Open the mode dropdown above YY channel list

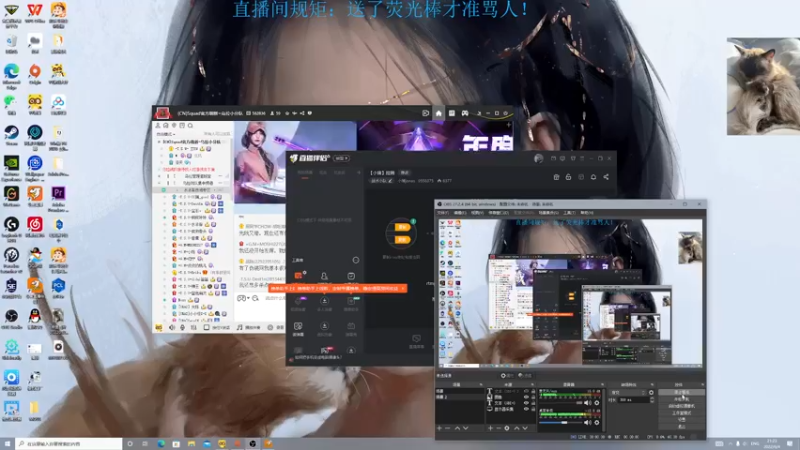coord(166,134)
